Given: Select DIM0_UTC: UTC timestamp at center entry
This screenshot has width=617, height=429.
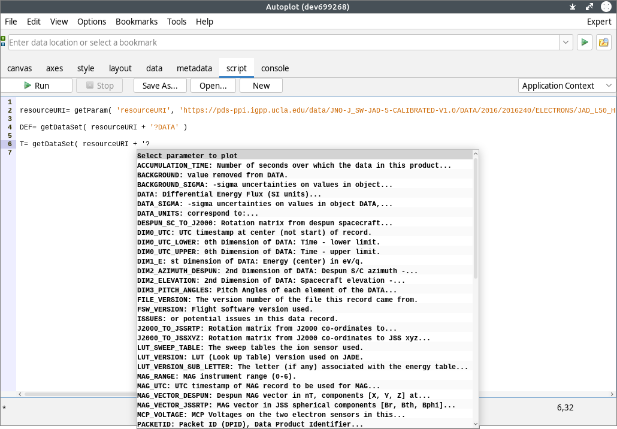Looking at the screenshot, I should [x=305, y=232].
